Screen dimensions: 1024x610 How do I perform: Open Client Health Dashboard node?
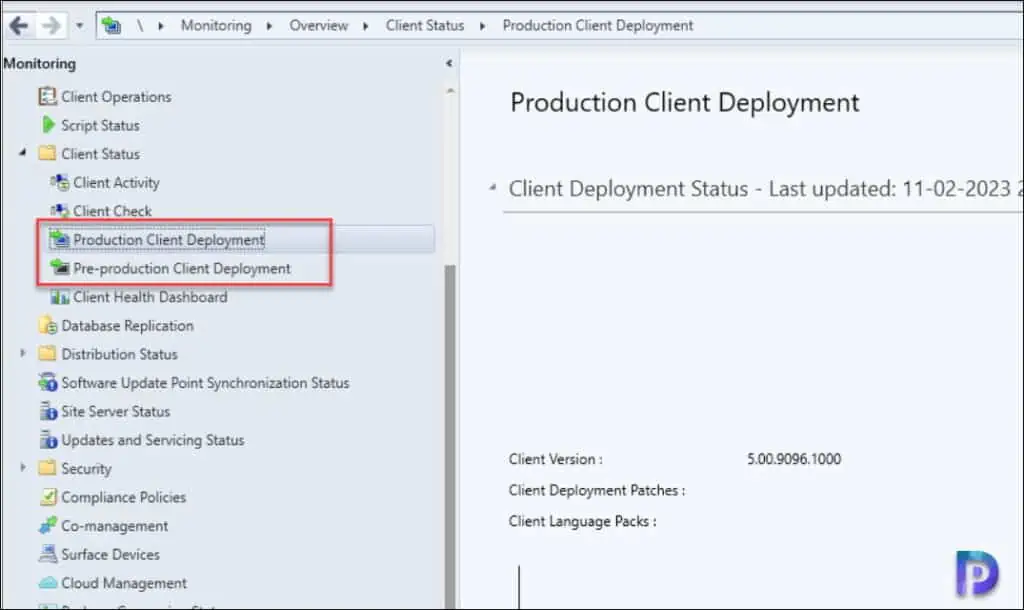pyautogui.click(x=150, y=297)
